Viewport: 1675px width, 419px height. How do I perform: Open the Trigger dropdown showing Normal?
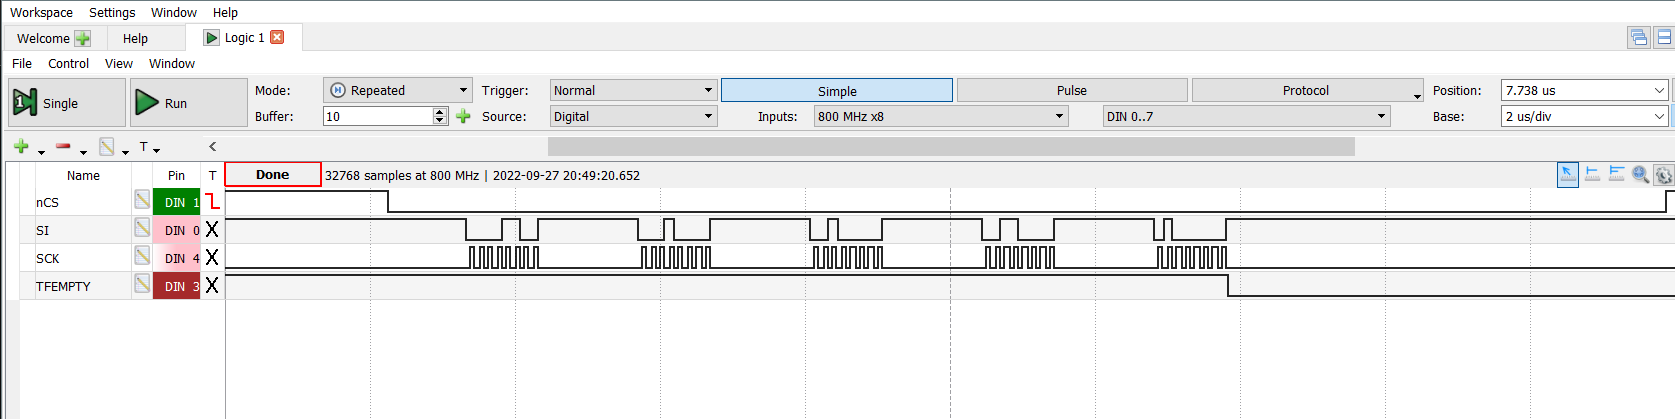633,90
